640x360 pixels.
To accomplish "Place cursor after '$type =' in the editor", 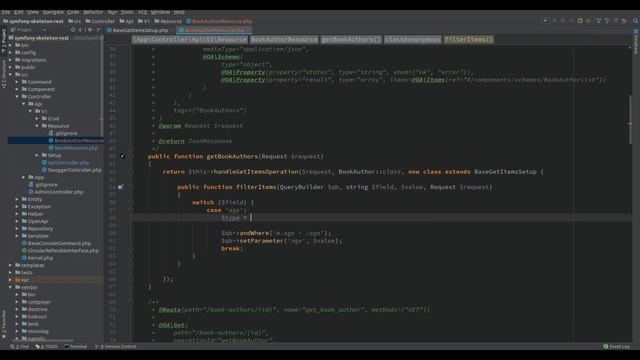I will 251,218.
